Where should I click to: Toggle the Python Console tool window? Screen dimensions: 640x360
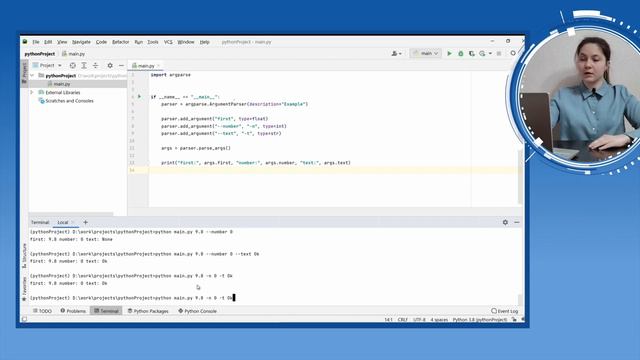tap(197, 311)
